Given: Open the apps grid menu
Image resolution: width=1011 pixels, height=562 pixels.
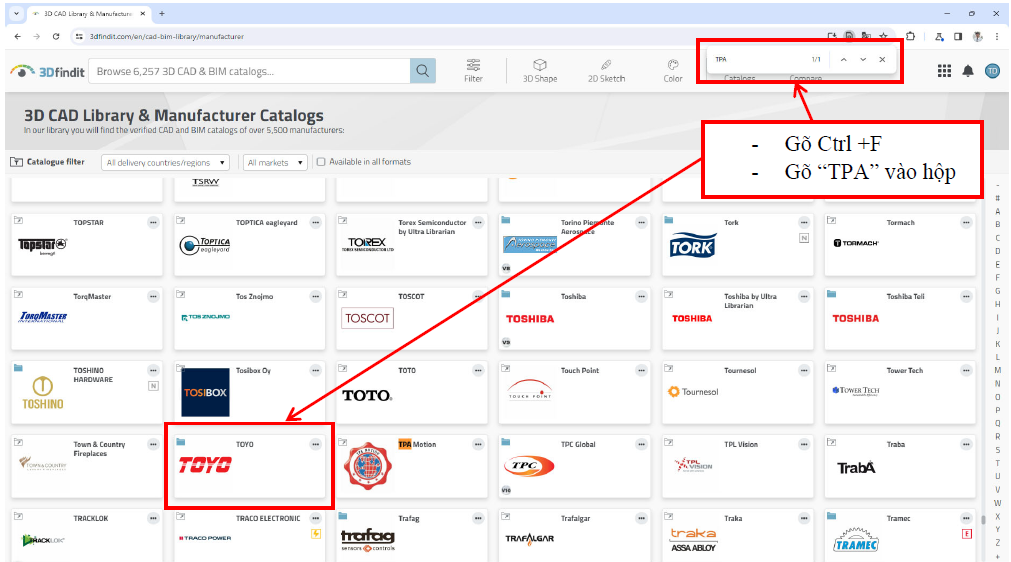Looking at the screenshot, I should pos(944,71).
